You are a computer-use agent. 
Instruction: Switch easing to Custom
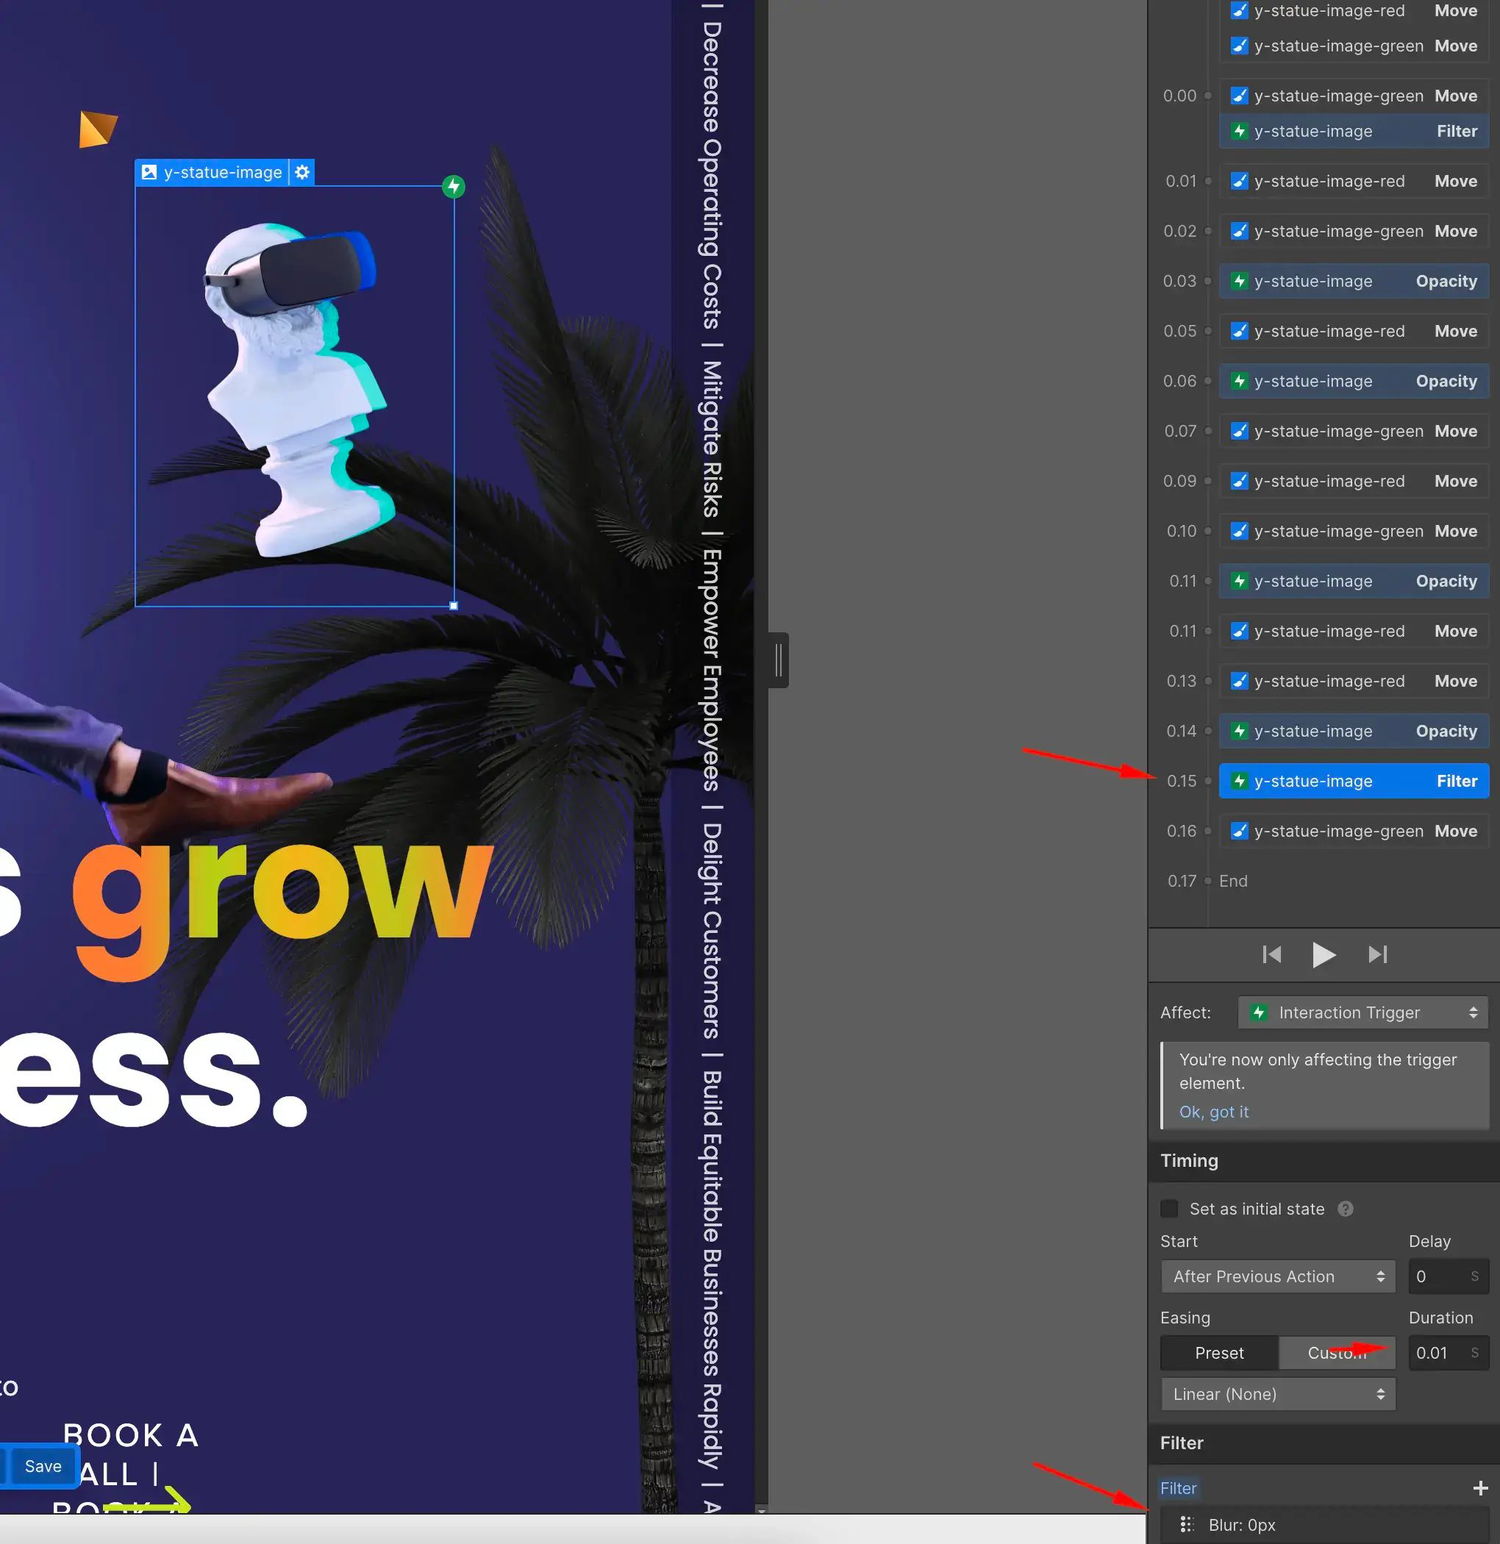pos(1337,1353)
